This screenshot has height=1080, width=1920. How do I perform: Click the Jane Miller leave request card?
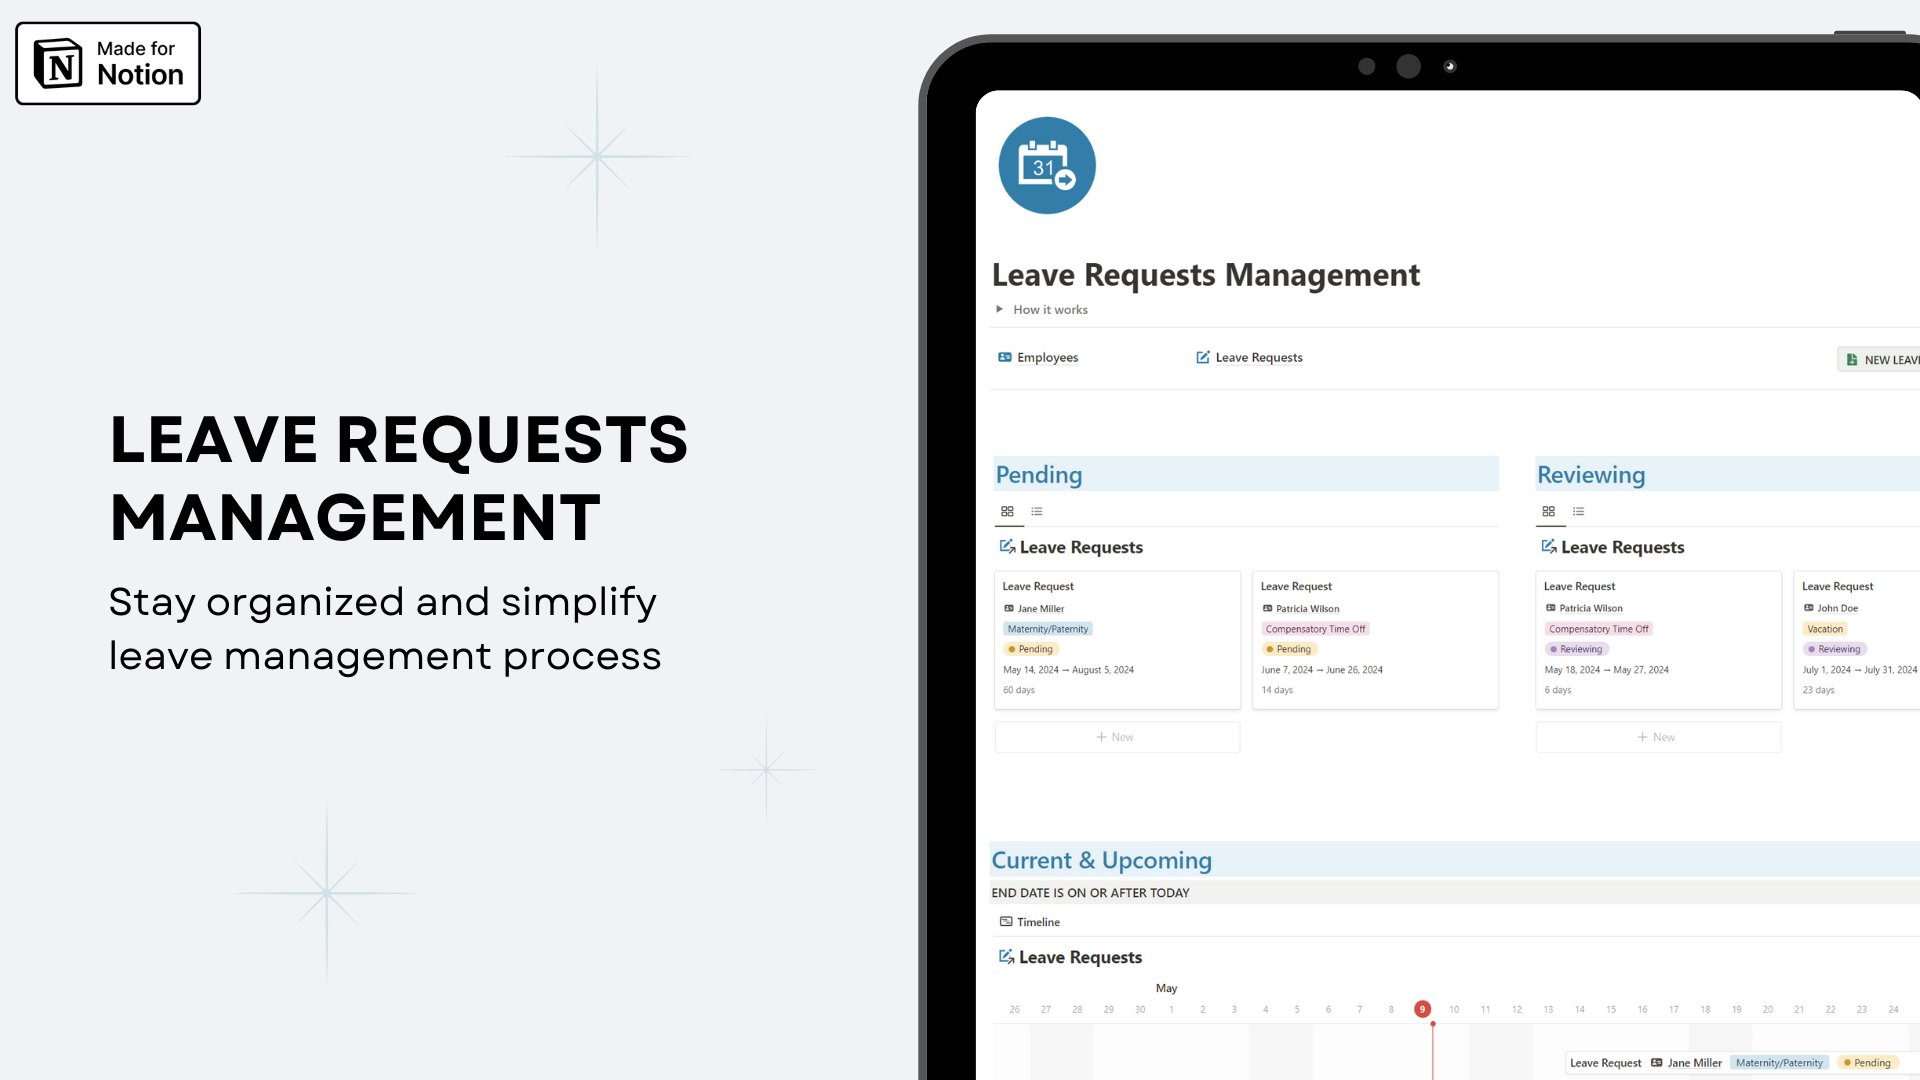tap(1116, 638)
